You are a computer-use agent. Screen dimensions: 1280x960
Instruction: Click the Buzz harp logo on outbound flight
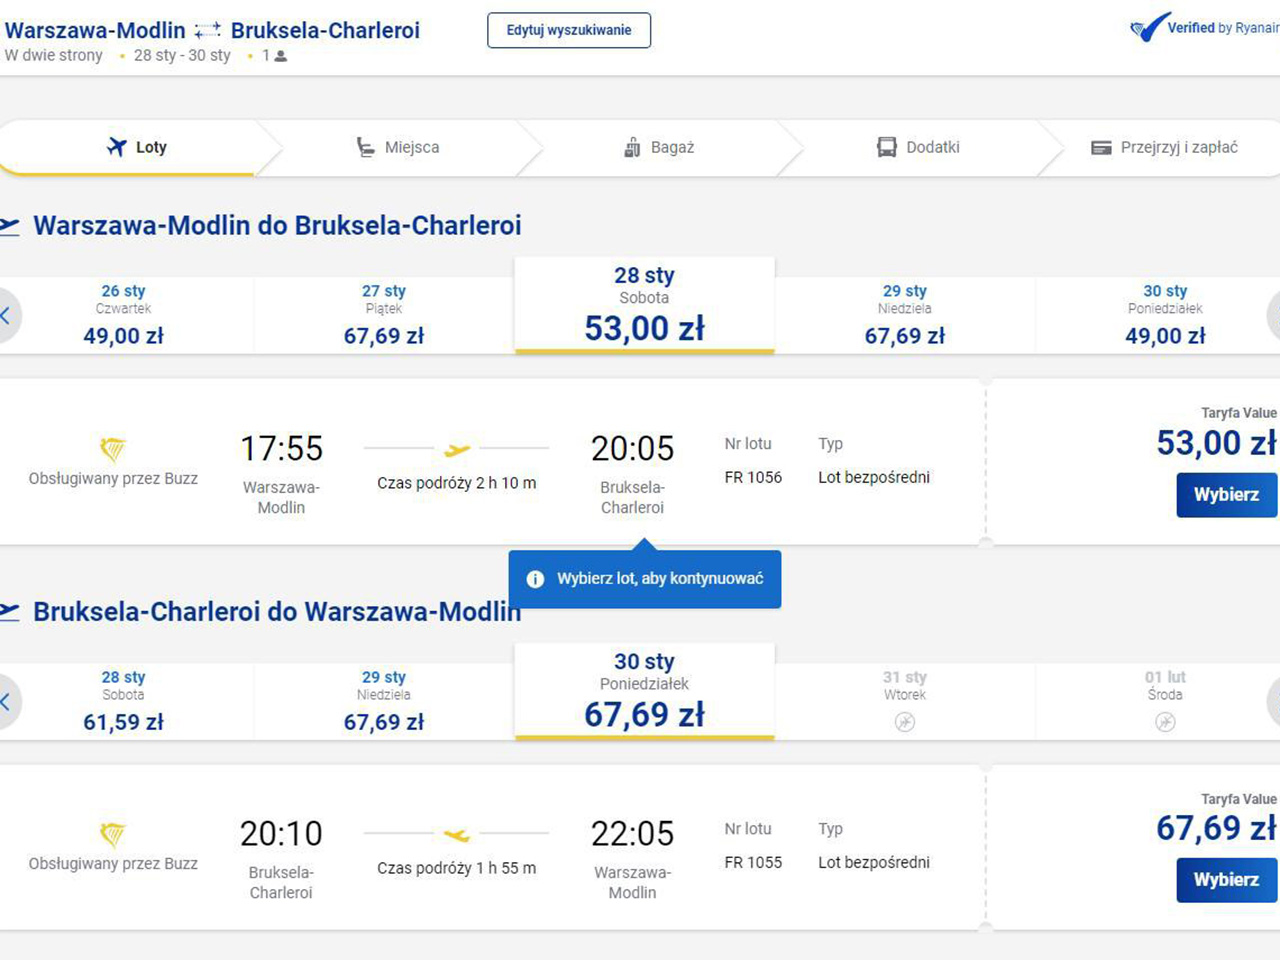[113, 449]
